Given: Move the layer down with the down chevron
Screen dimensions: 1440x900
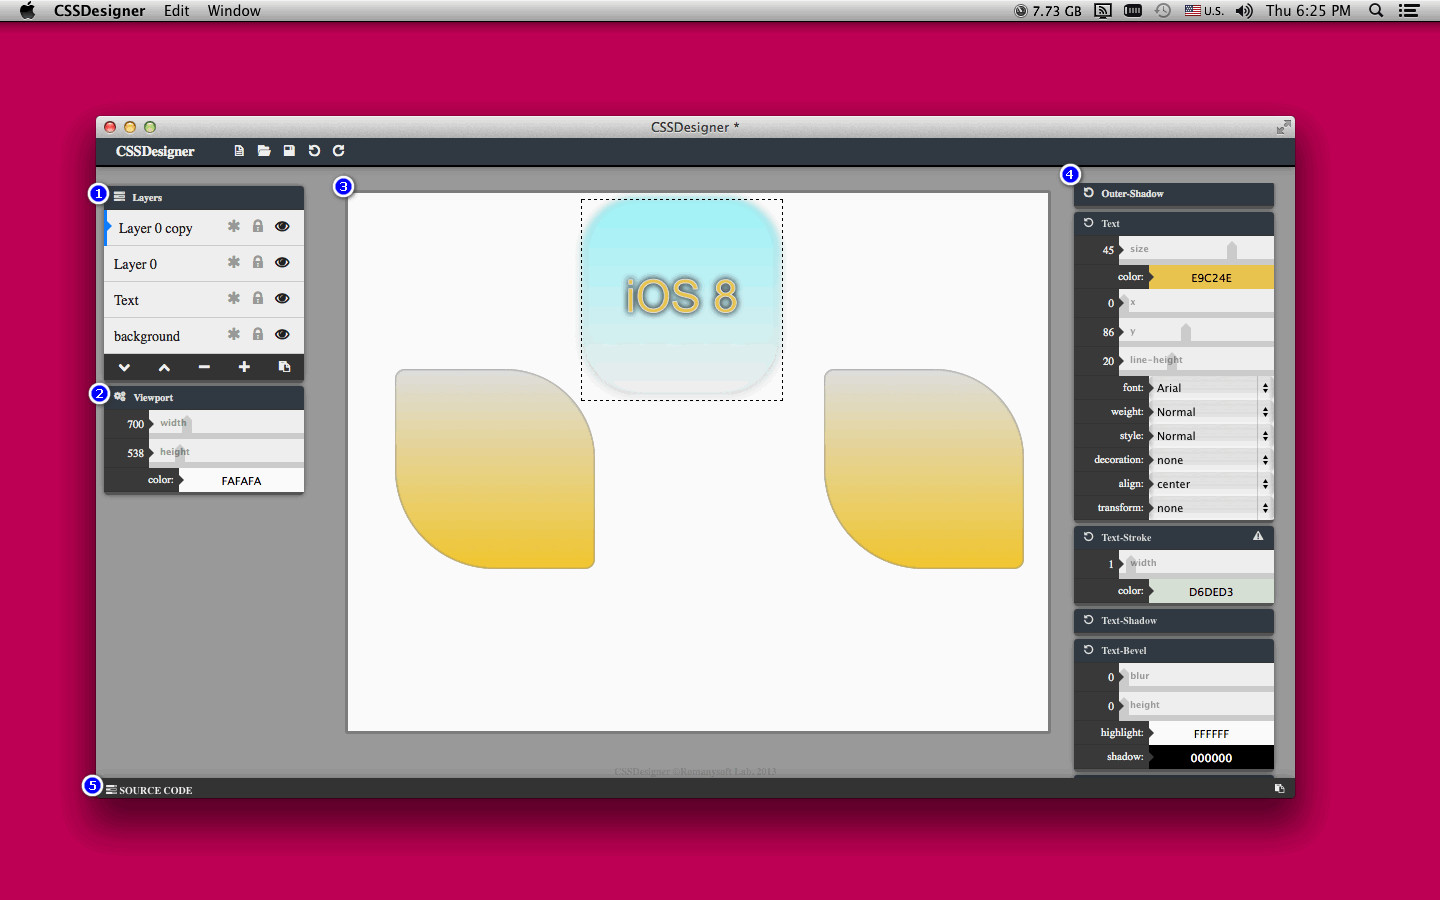Looking at the screenshot, I should [124, 367].
